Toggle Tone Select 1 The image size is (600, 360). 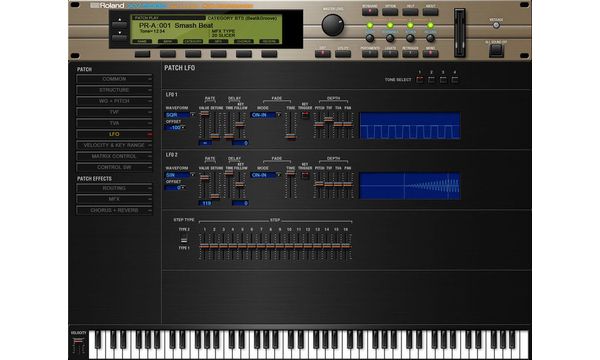(420, 80)
